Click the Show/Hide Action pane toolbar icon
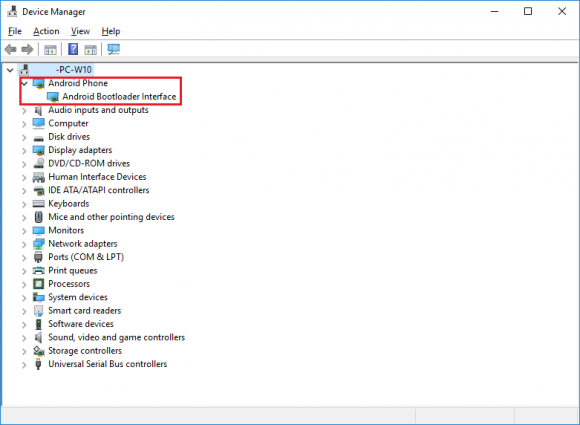Screen dimensions: 580x425 (x=91, y=49)
